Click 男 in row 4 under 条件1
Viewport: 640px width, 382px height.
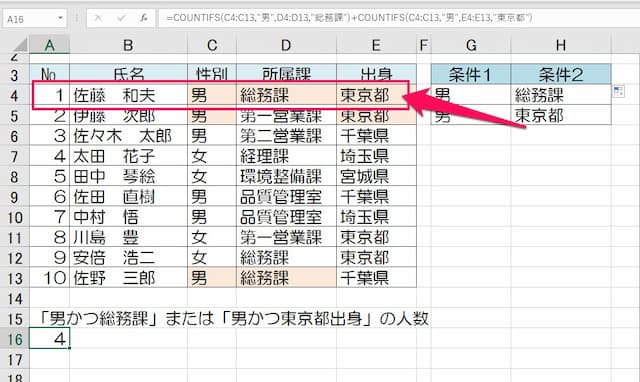471,95
